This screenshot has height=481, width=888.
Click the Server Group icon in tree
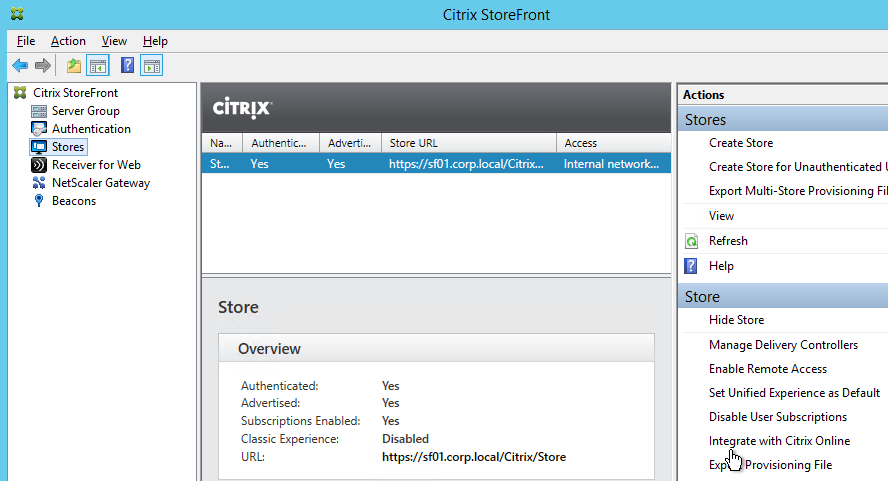click(x=39, y=110)
